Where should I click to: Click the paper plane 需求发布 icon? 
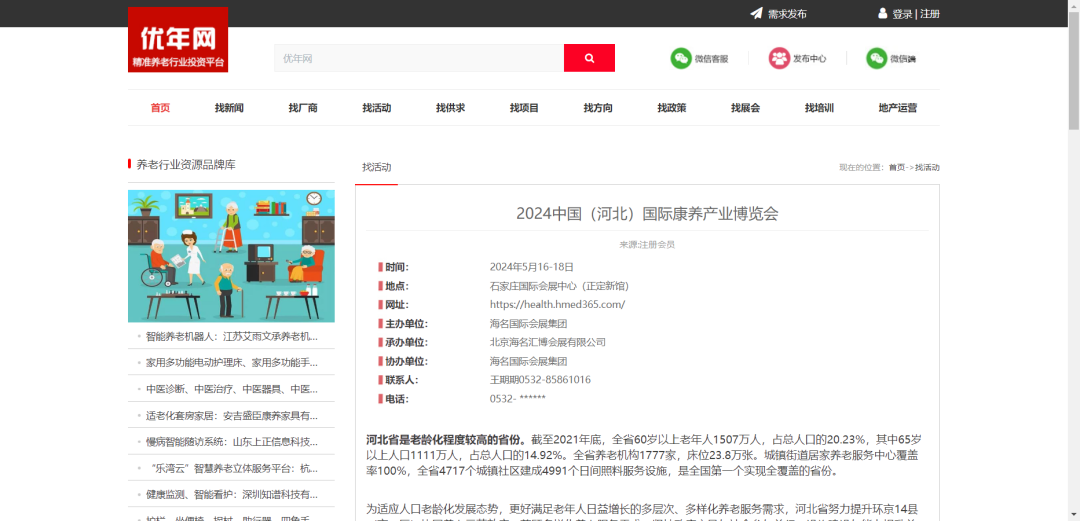click(x=756, y=14)
